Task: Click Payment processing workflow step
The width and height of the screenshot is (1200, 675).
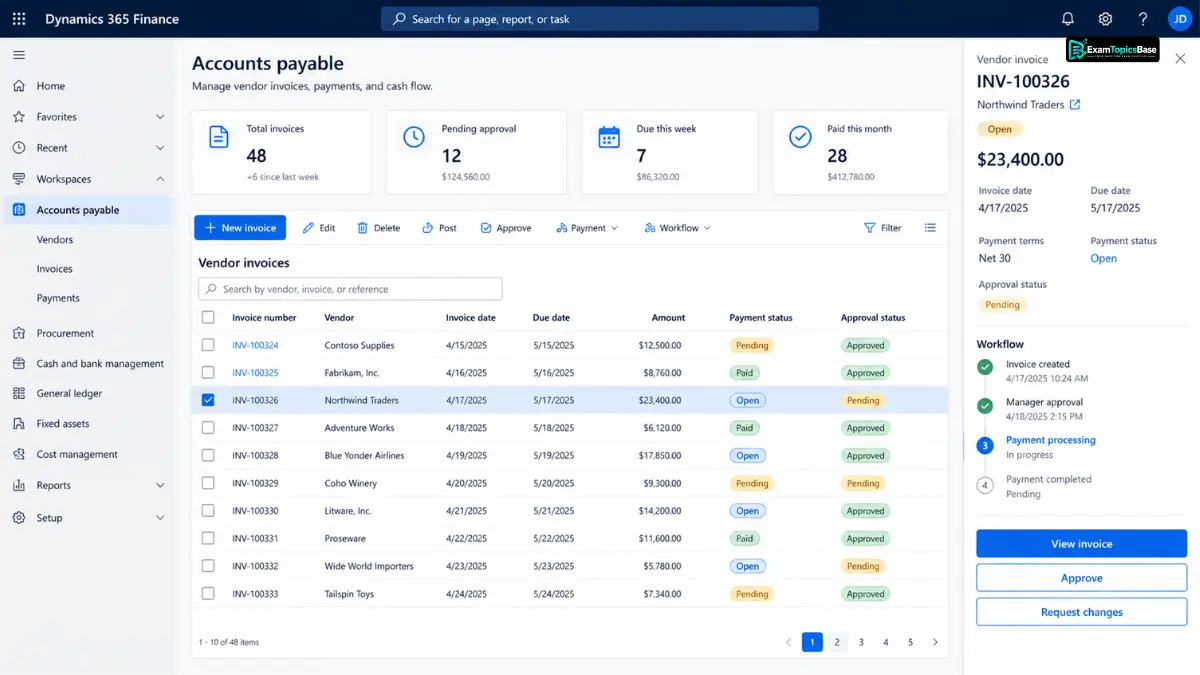Action: click(x=1051, y=440)
